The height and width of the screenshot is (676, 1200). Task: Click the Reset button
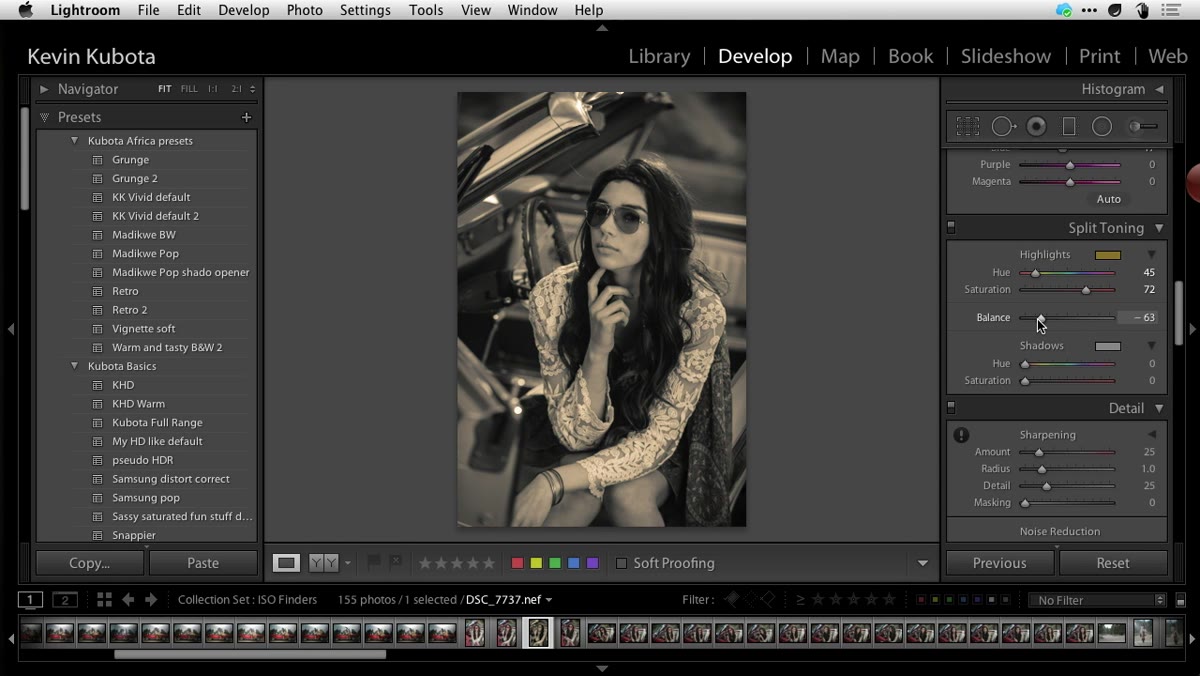[x=1113, y=563]
